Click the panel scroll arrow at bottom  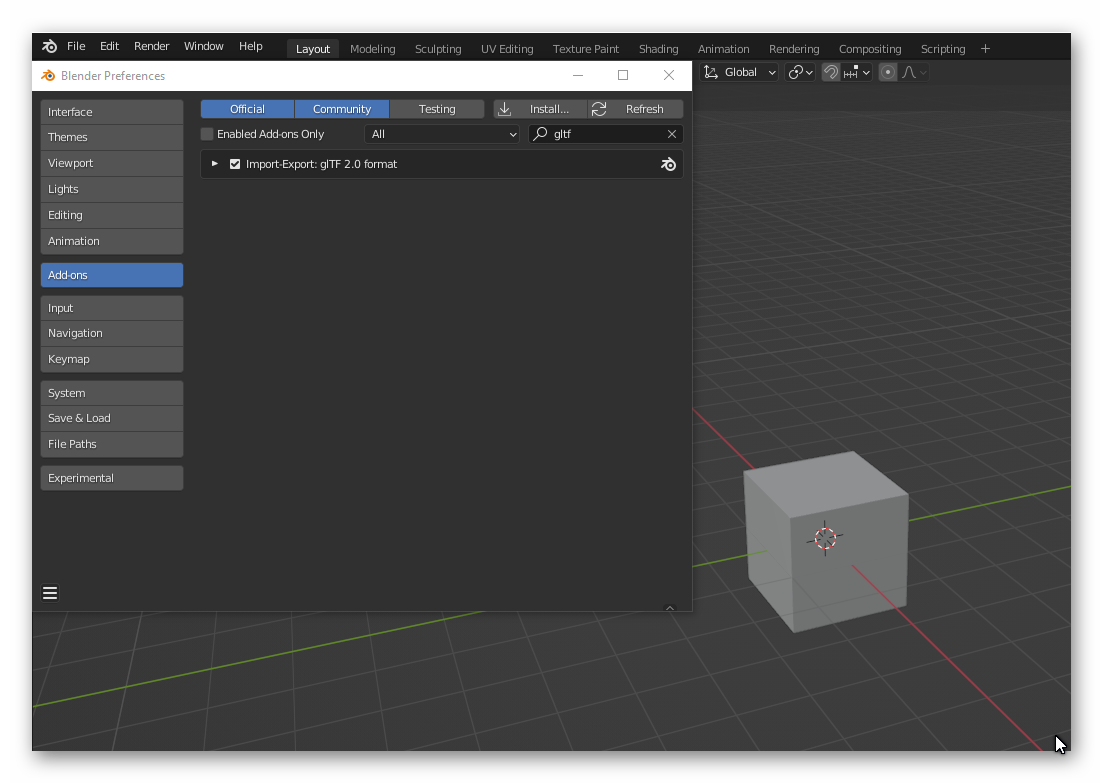point(670,607)
